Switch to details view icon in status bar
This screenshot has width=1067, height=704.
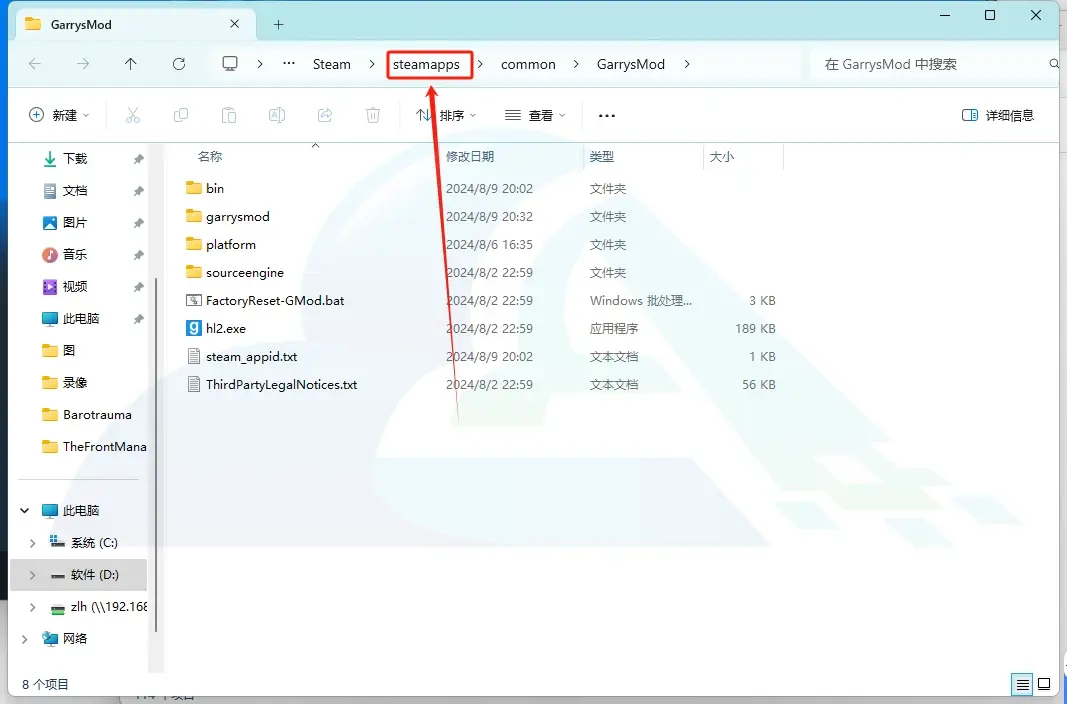tap(1022, 684)
